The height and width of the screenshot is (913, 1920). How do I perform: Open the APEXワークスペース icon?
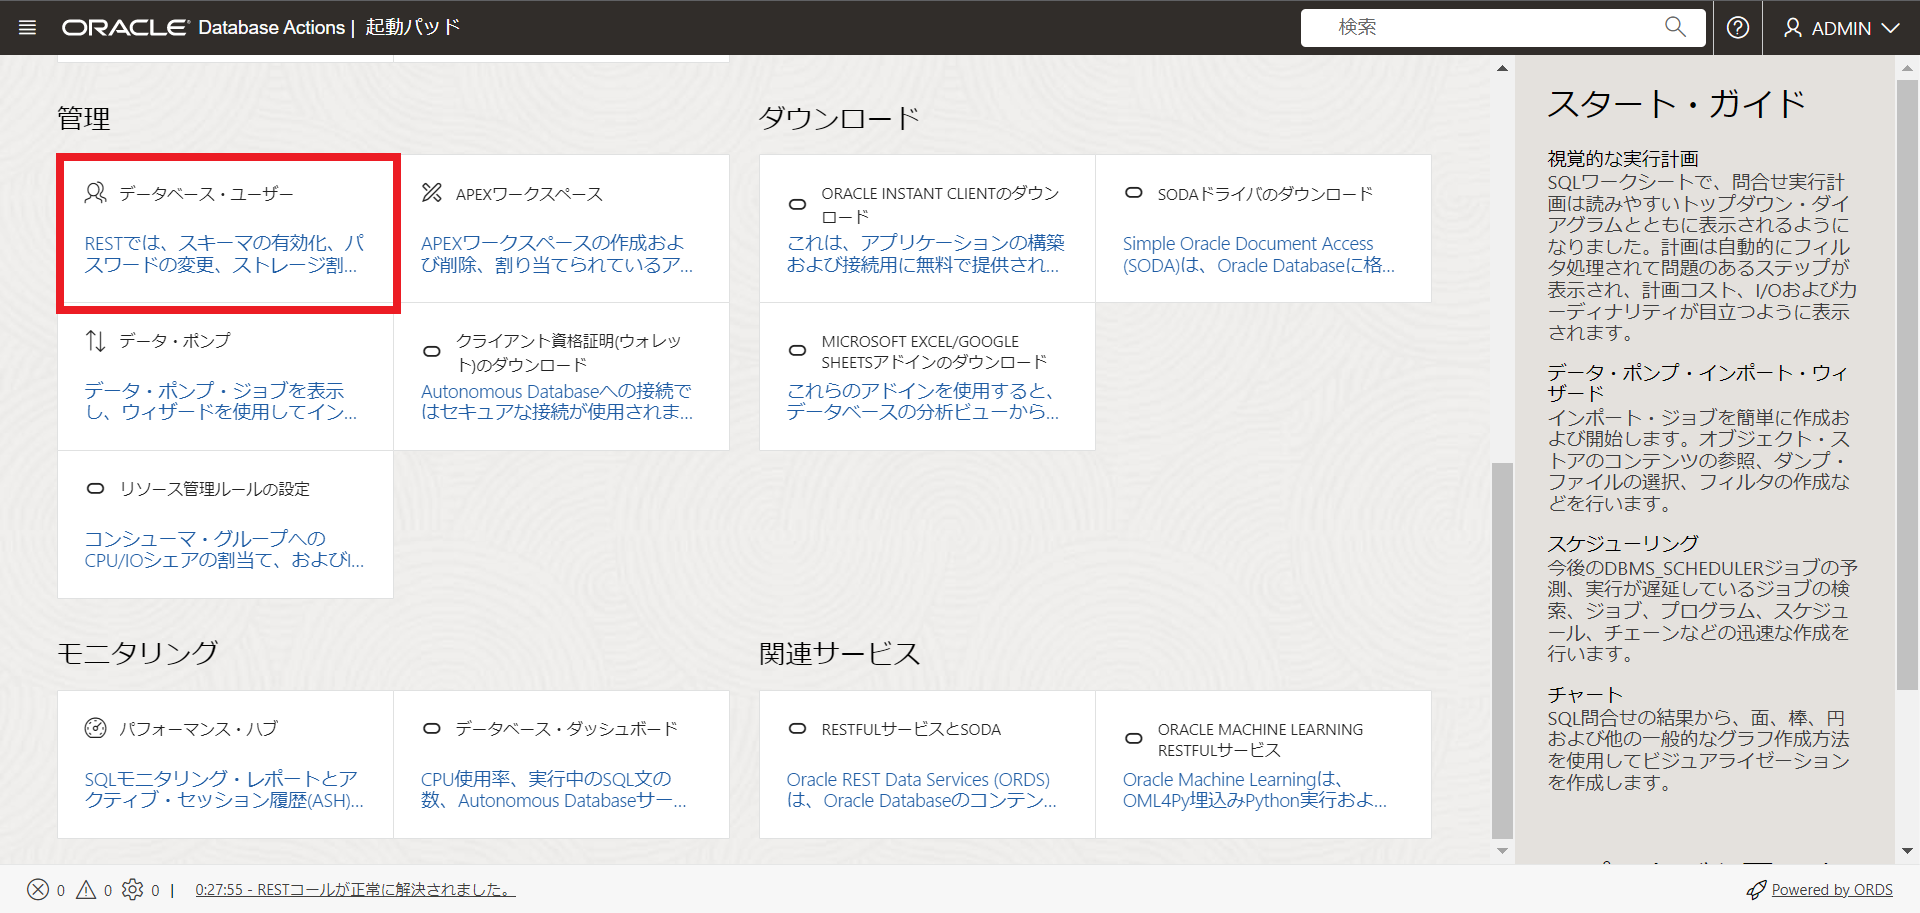coord(432,192)
